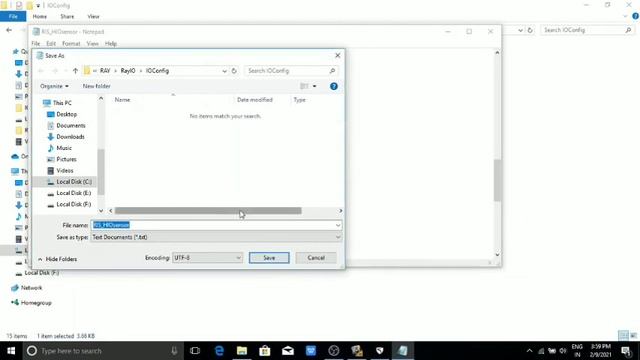Click the File Explorer address bar refresh icon

(530, 30)
